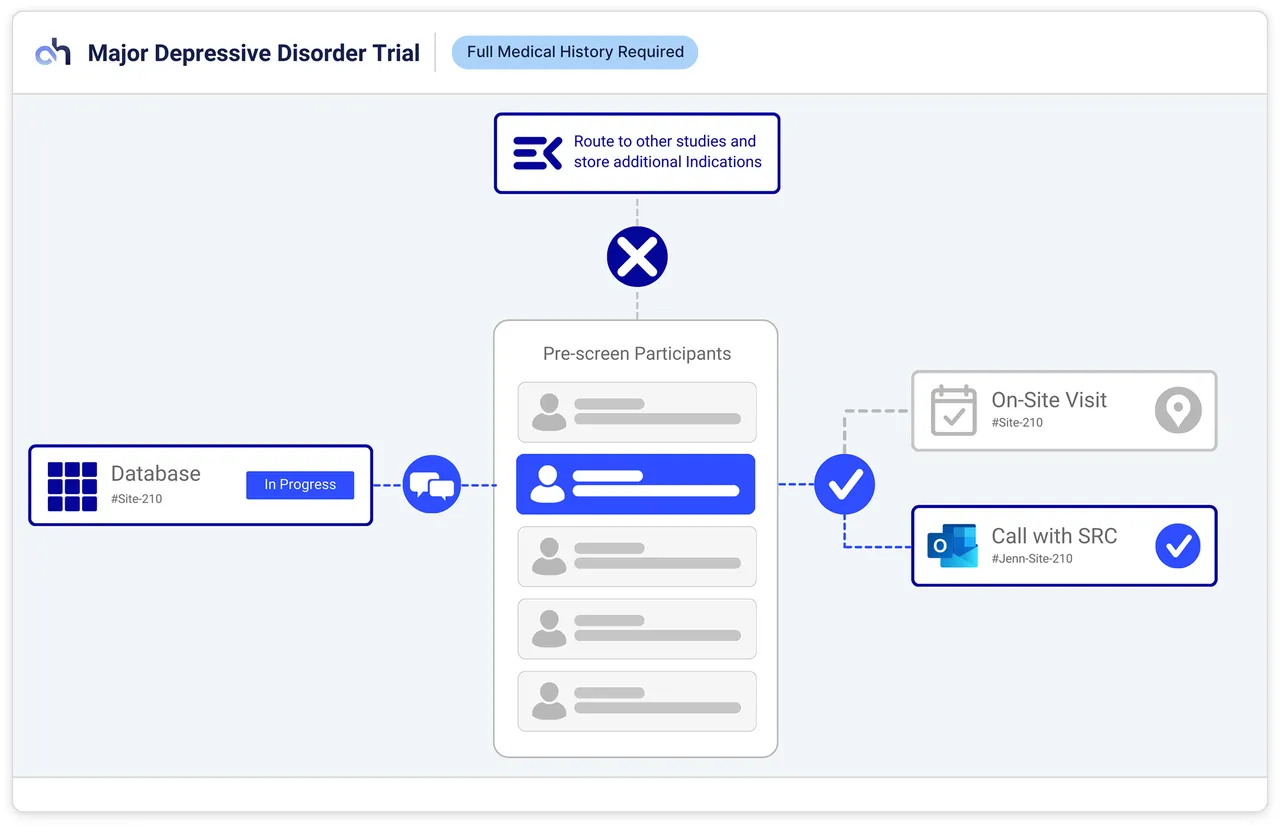Screen dimensions: 1280x827
Task: Click the ah logo in the header
Action: 53,52
